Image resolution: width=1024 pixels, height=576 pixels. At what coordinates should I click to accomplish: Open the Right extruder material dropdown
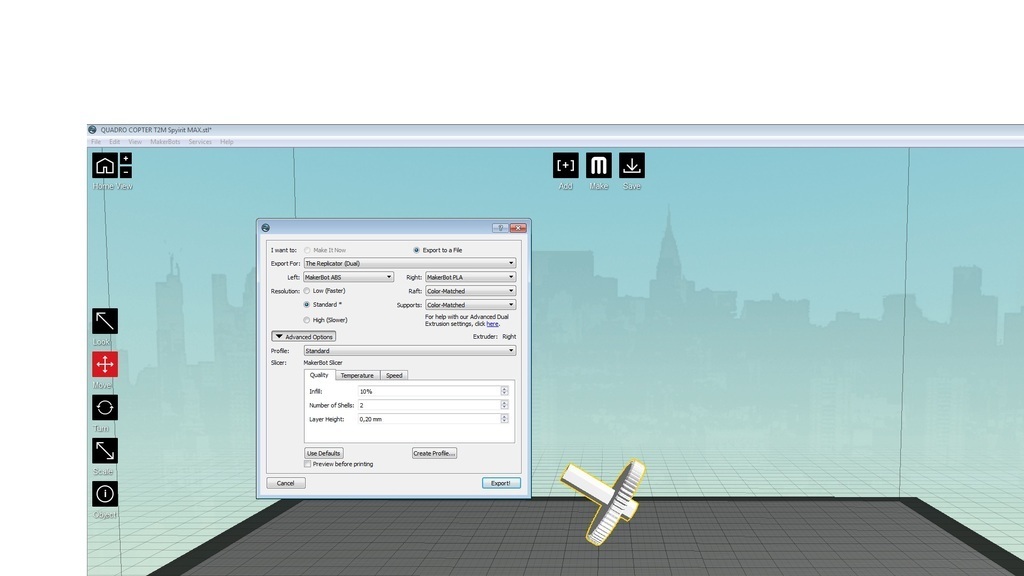(x=470, y=277)
